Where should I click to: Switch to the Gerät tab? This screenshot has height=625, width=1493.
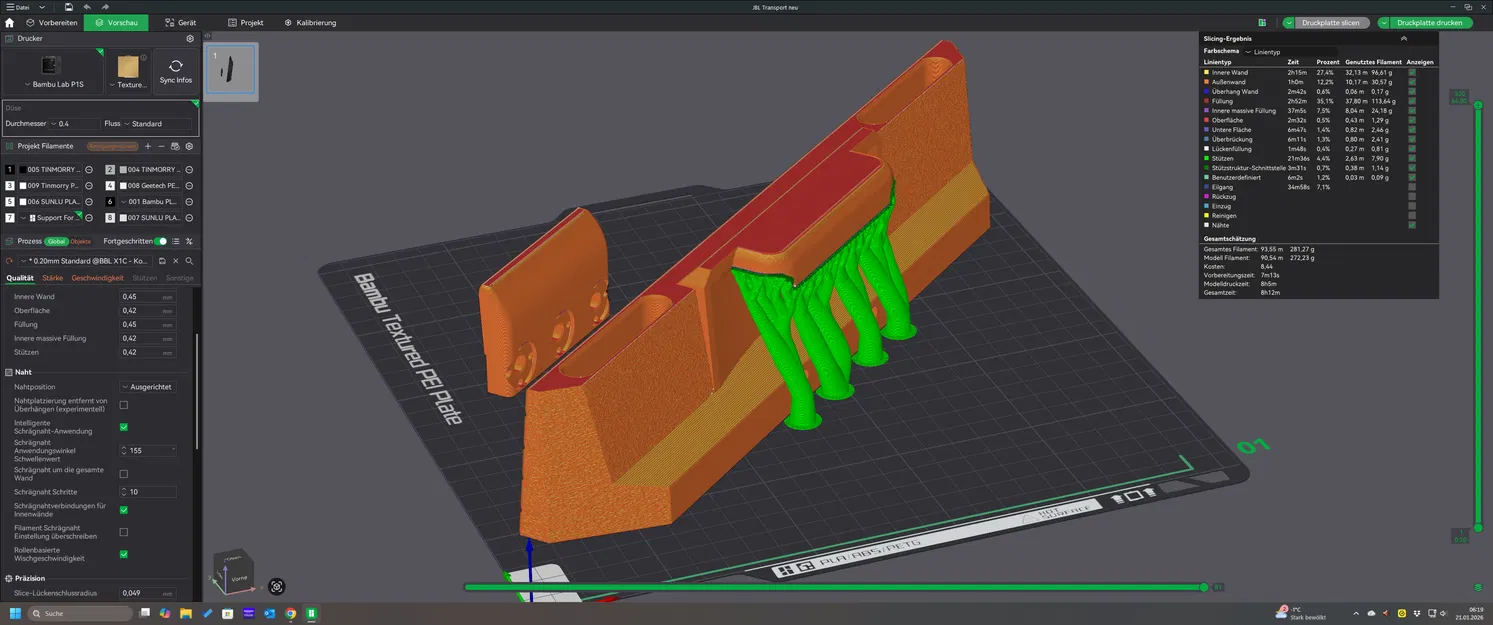[x=180, y=22]
